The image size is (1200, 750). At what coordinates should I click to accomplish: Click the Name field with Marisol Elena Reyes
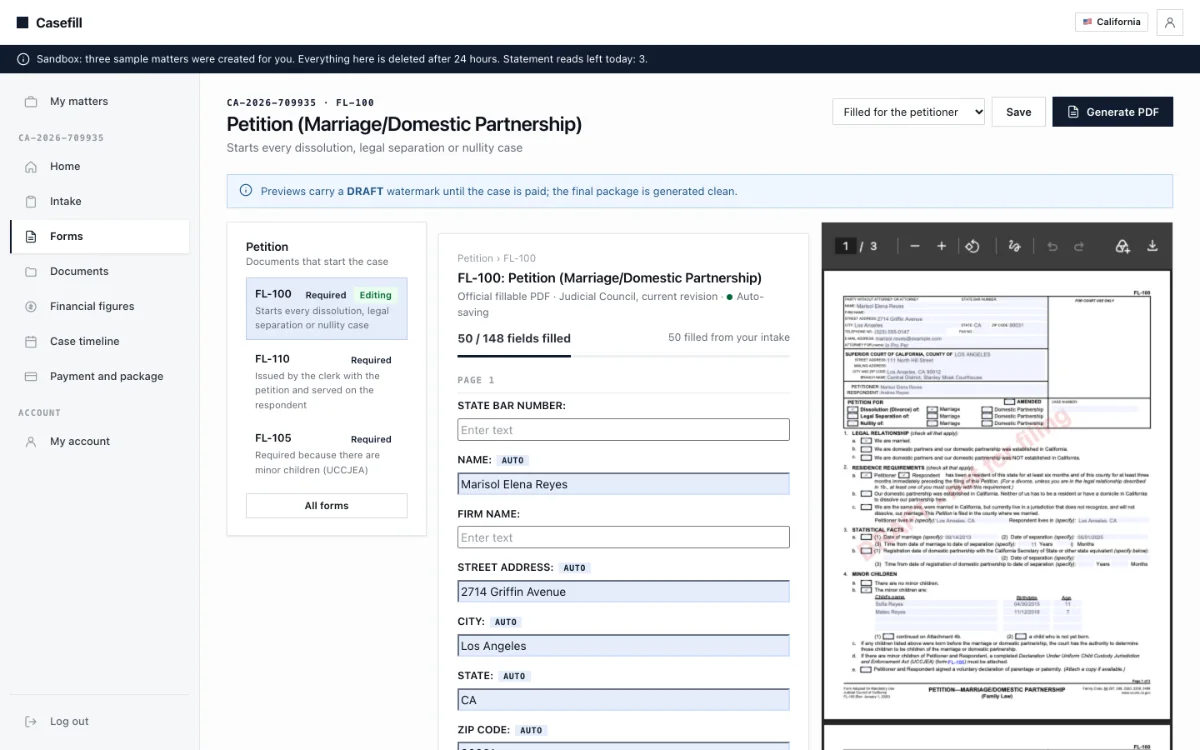click(x=624, y=484)
